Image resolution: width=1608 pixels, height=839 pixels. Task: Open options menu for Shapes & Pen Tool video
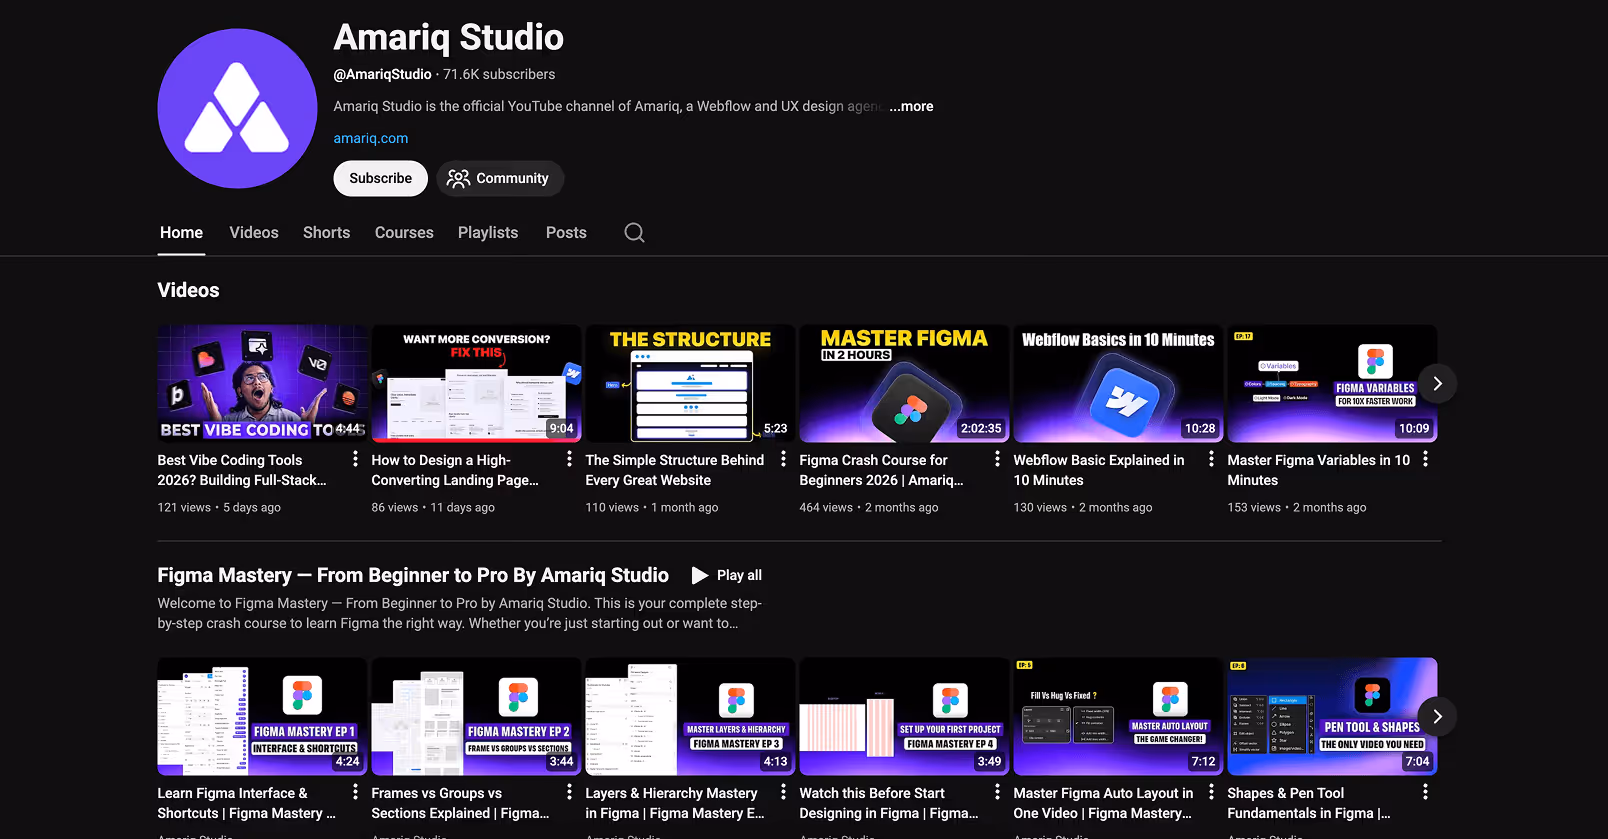click(x=1425, y=792)
